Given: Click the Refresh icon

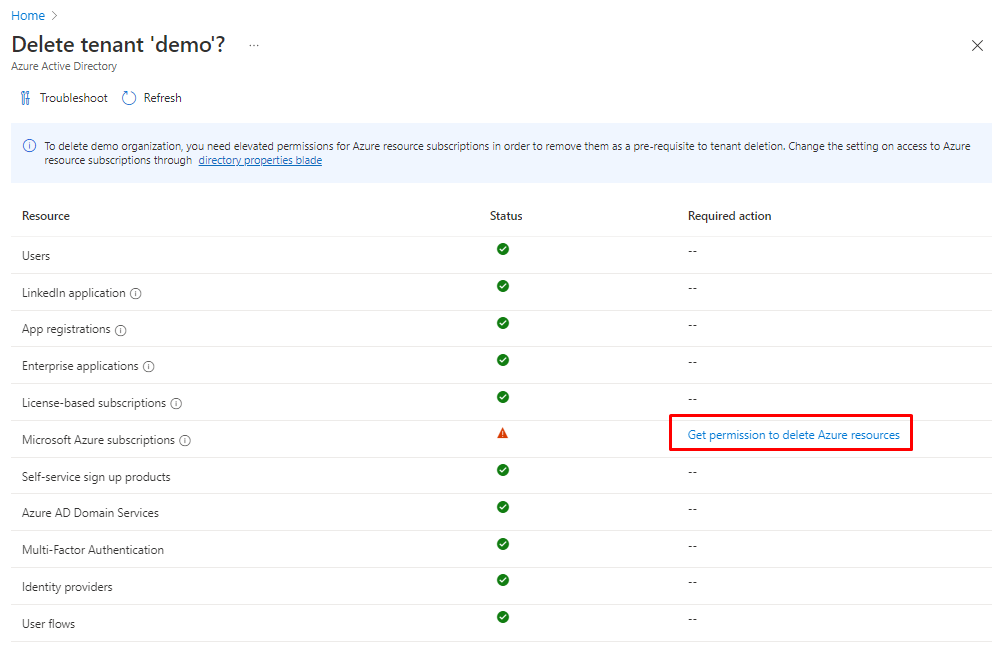Looking at the screenshot, I should (129, 98).
